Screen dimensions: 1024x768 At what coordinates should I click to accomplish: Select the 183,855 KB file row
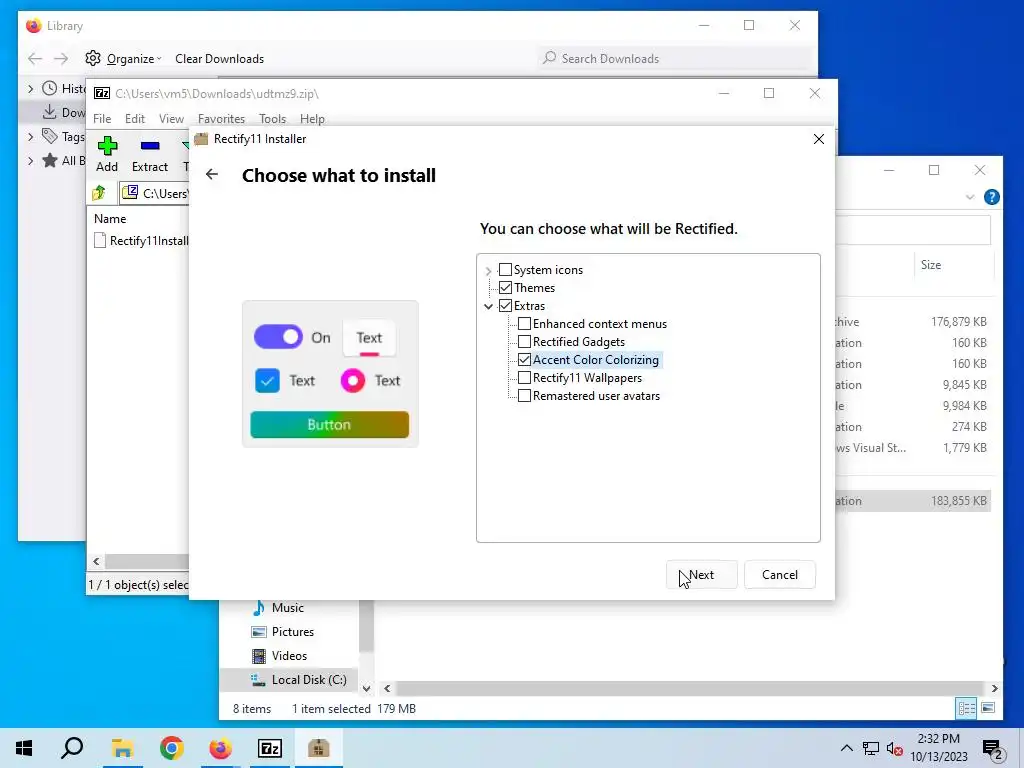pyautogui.click(x=913, y=501)
